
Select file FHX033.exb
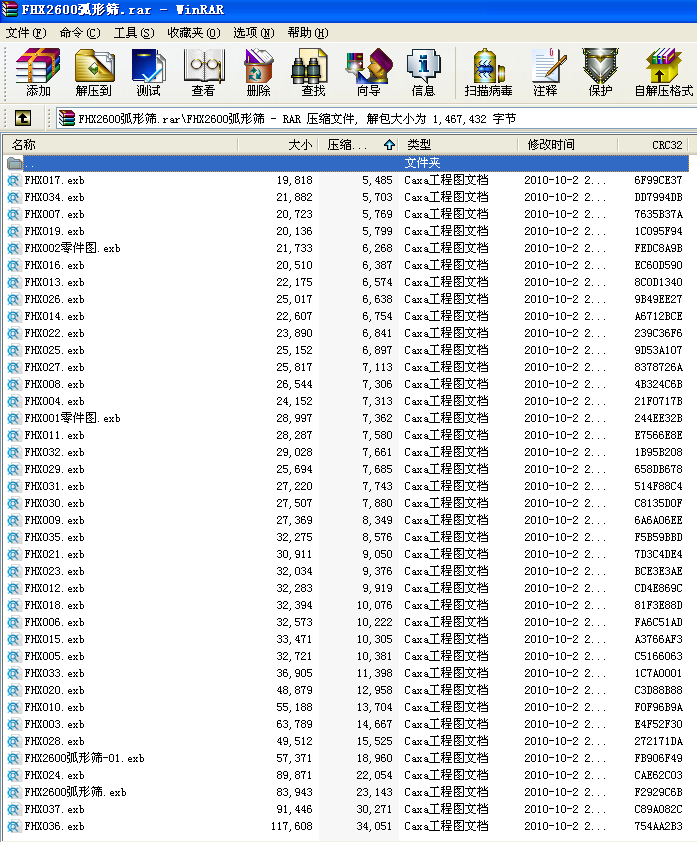pyautogui.click(x=54, y=673)
